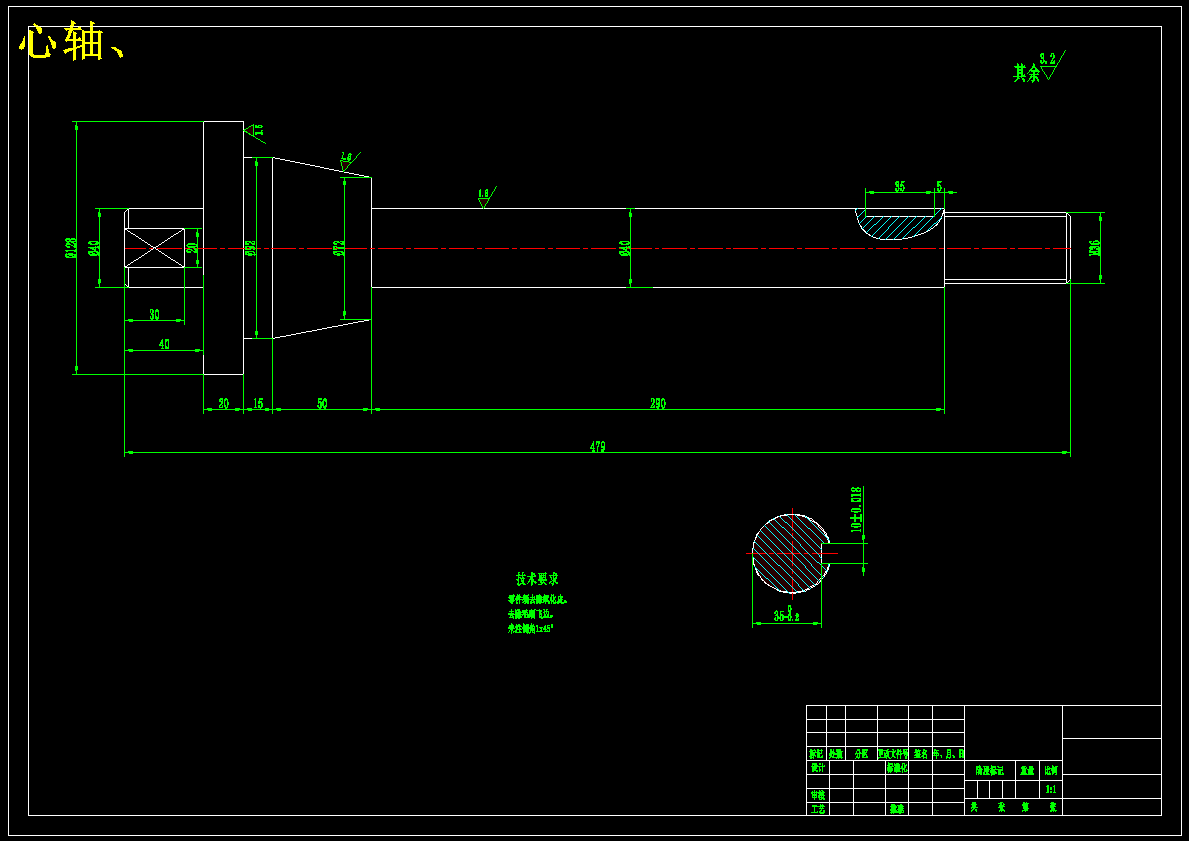Screen dimensions: 1189x841
Task: Select the 设计 title block cell
Action: click(x=817, y=767)
